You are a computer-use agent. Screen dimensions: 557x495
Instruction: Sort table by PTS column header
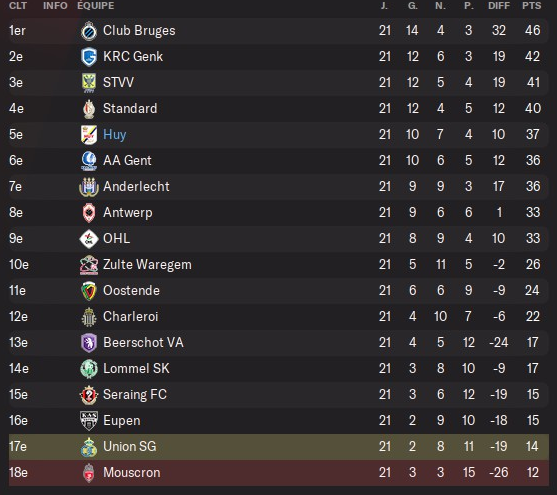coord(531,6)
